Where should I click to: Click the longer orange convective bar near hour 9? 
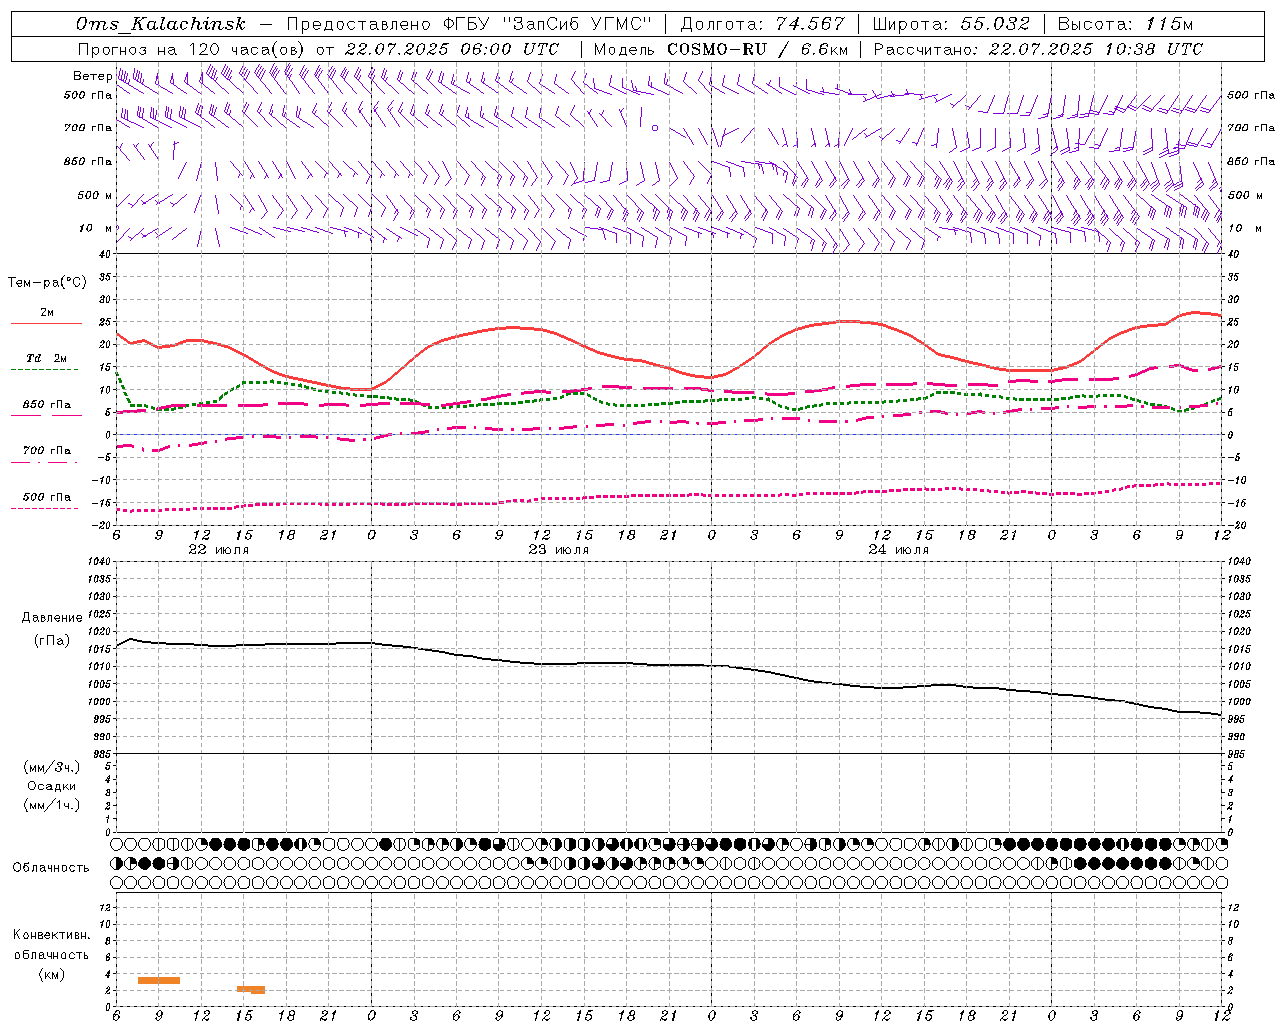tap(159, 980)
